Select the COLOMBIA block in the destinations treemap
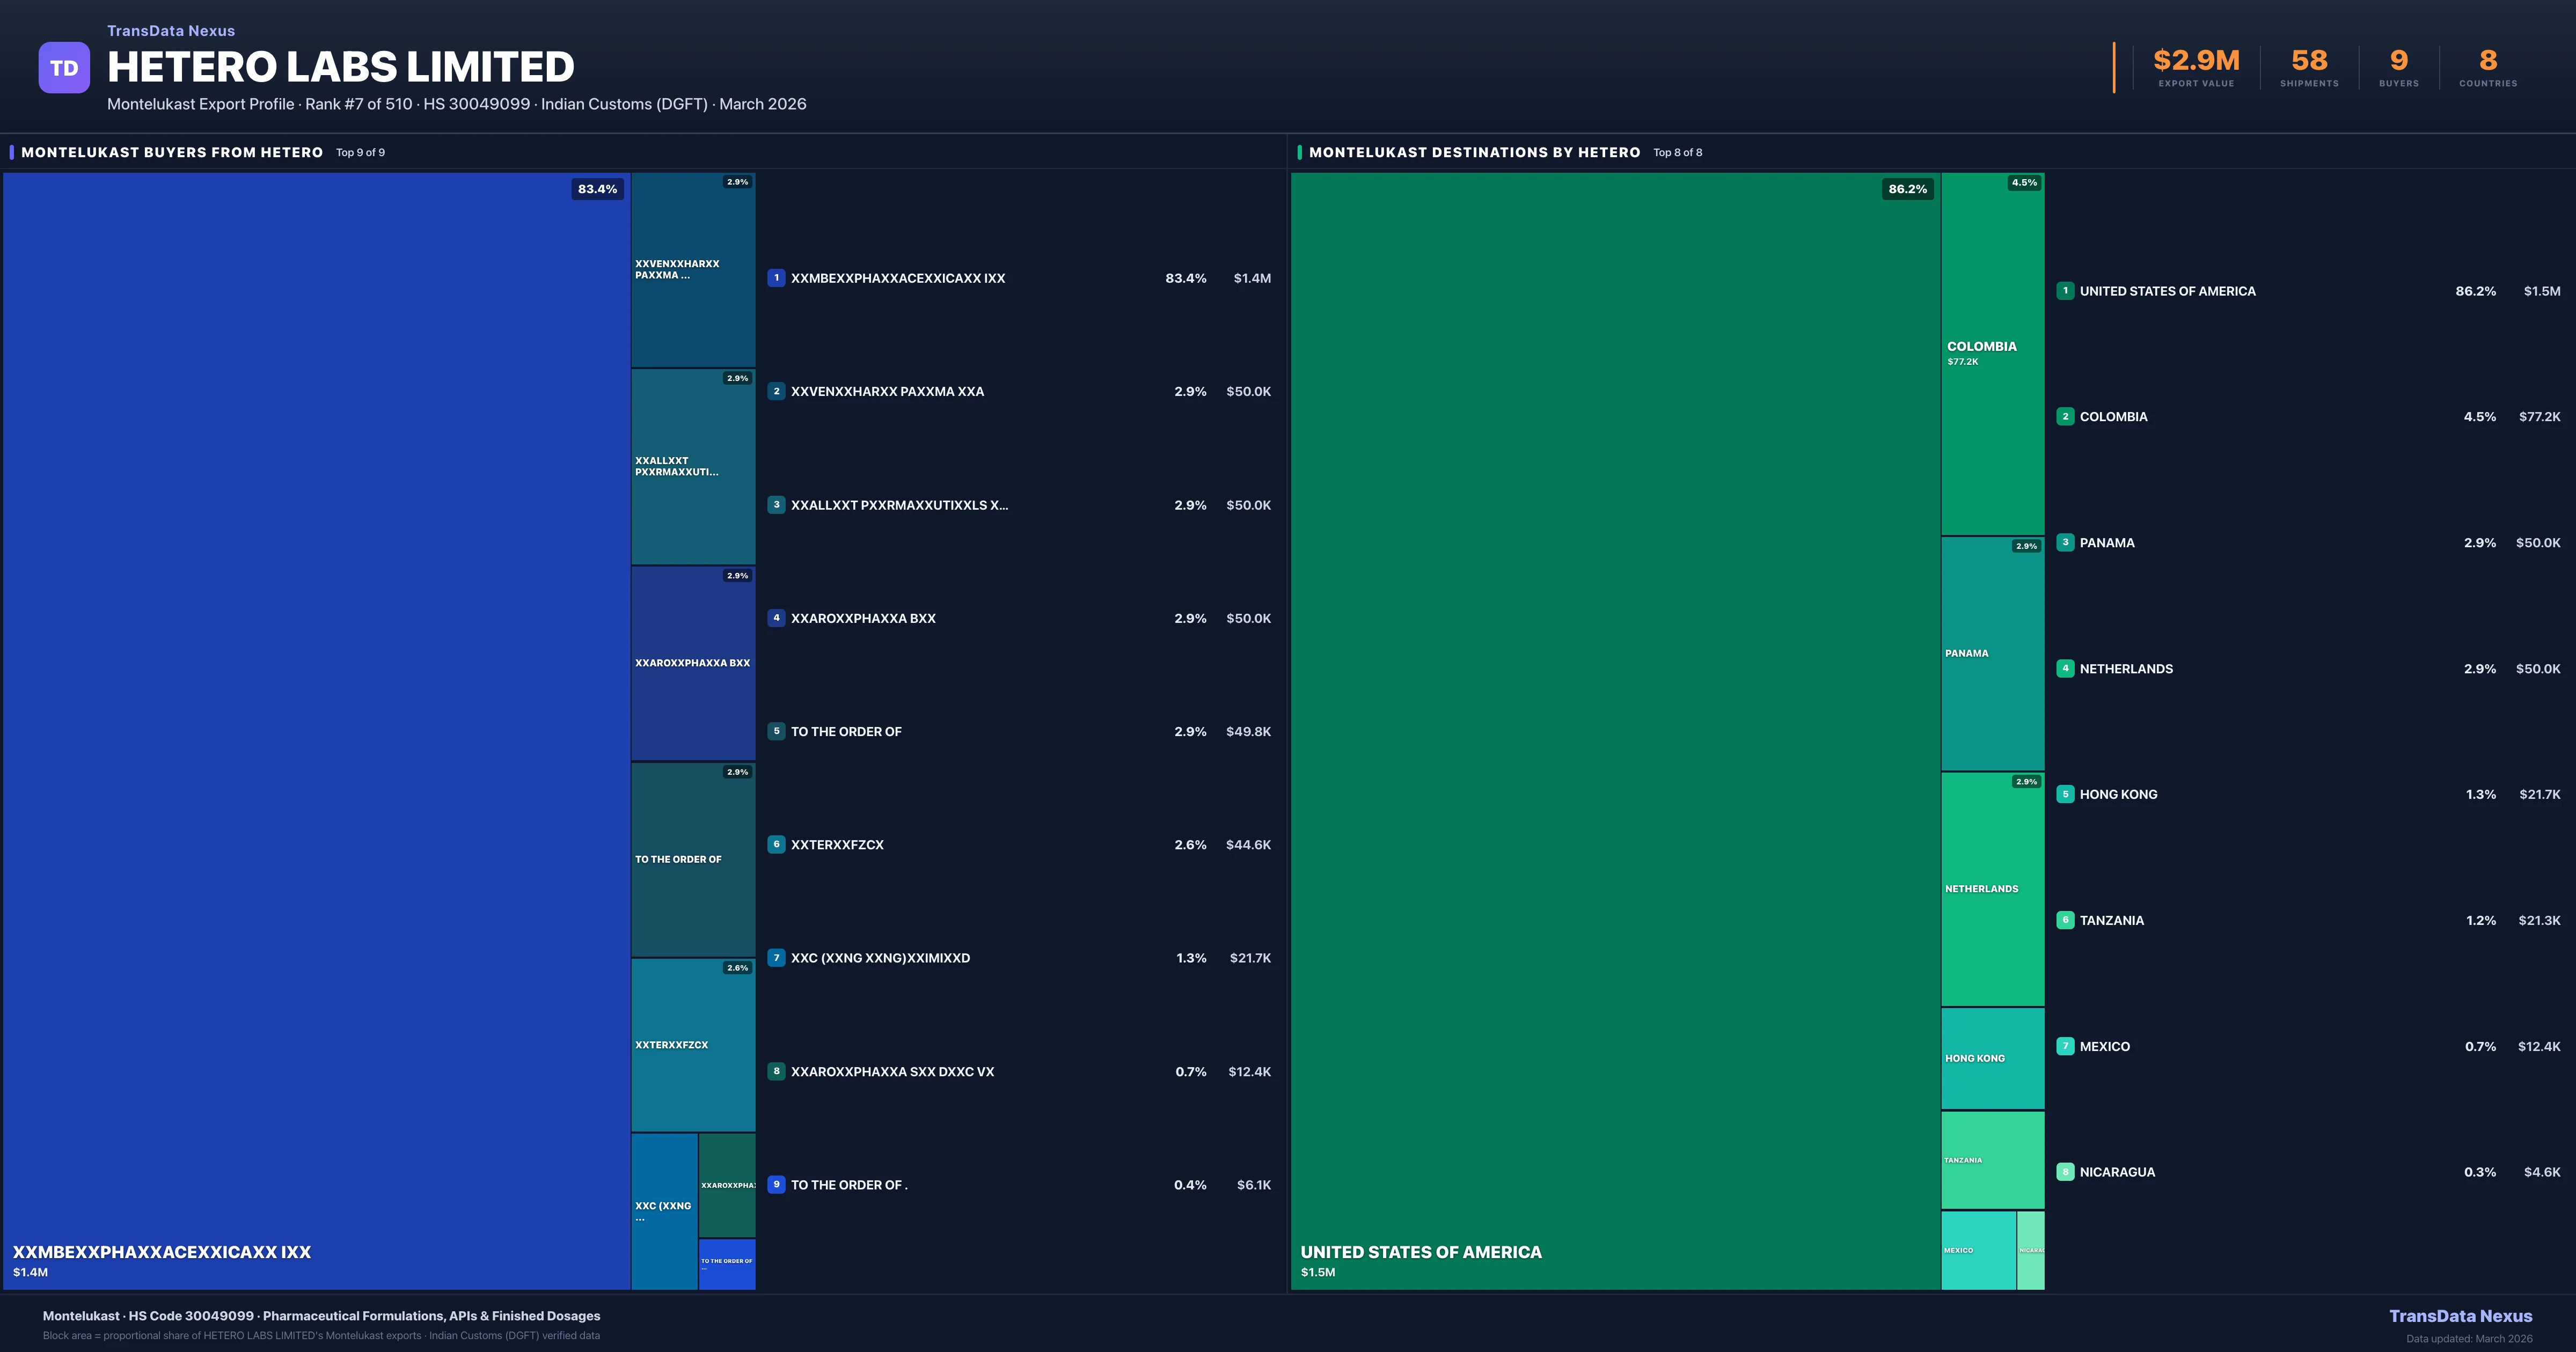Viewport: 2576px width, 1352px height. [1992, 350]
